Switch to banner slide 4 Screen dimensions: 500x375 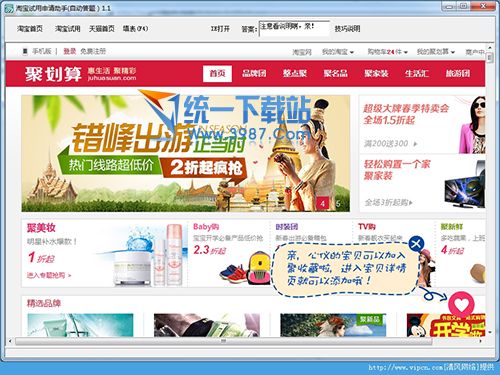click(322, 203)
